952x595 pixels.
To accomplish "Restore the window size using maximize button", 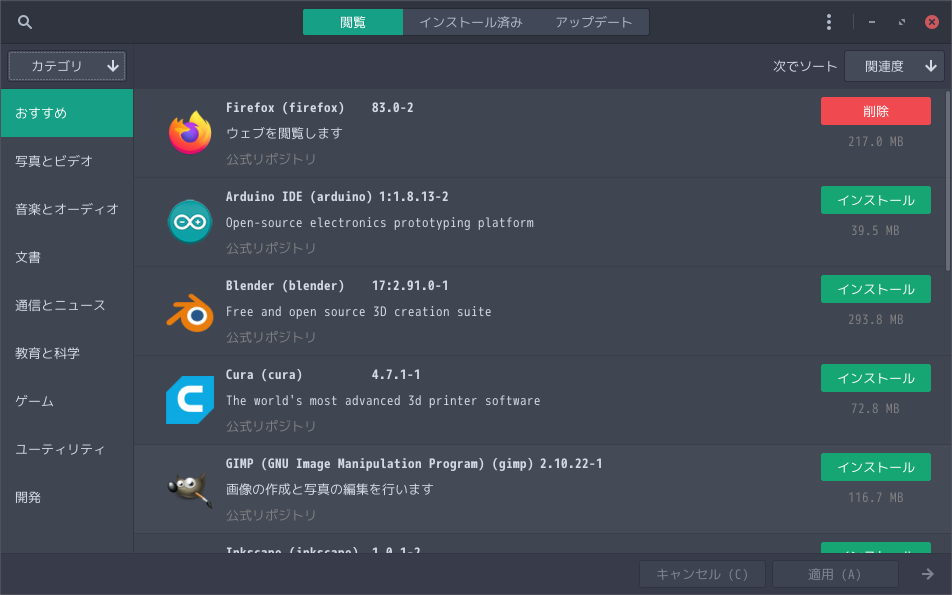I will 902,22.
